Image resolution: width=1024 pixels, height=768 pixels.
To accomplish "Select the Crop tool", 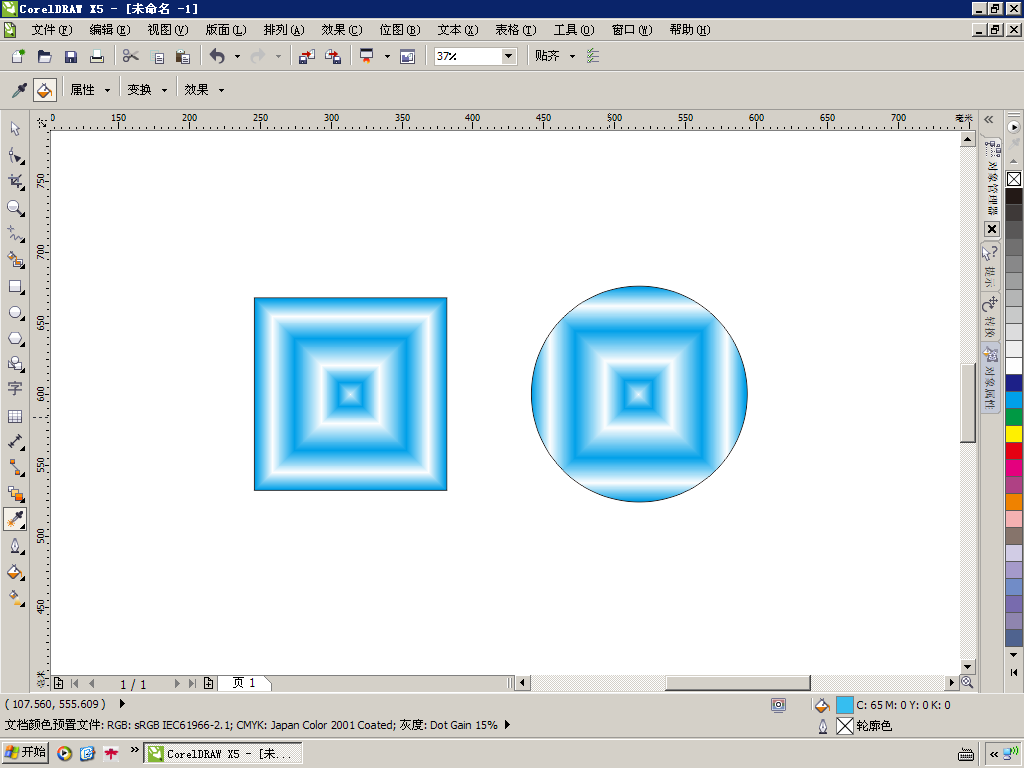I will [x=15, y=182].
